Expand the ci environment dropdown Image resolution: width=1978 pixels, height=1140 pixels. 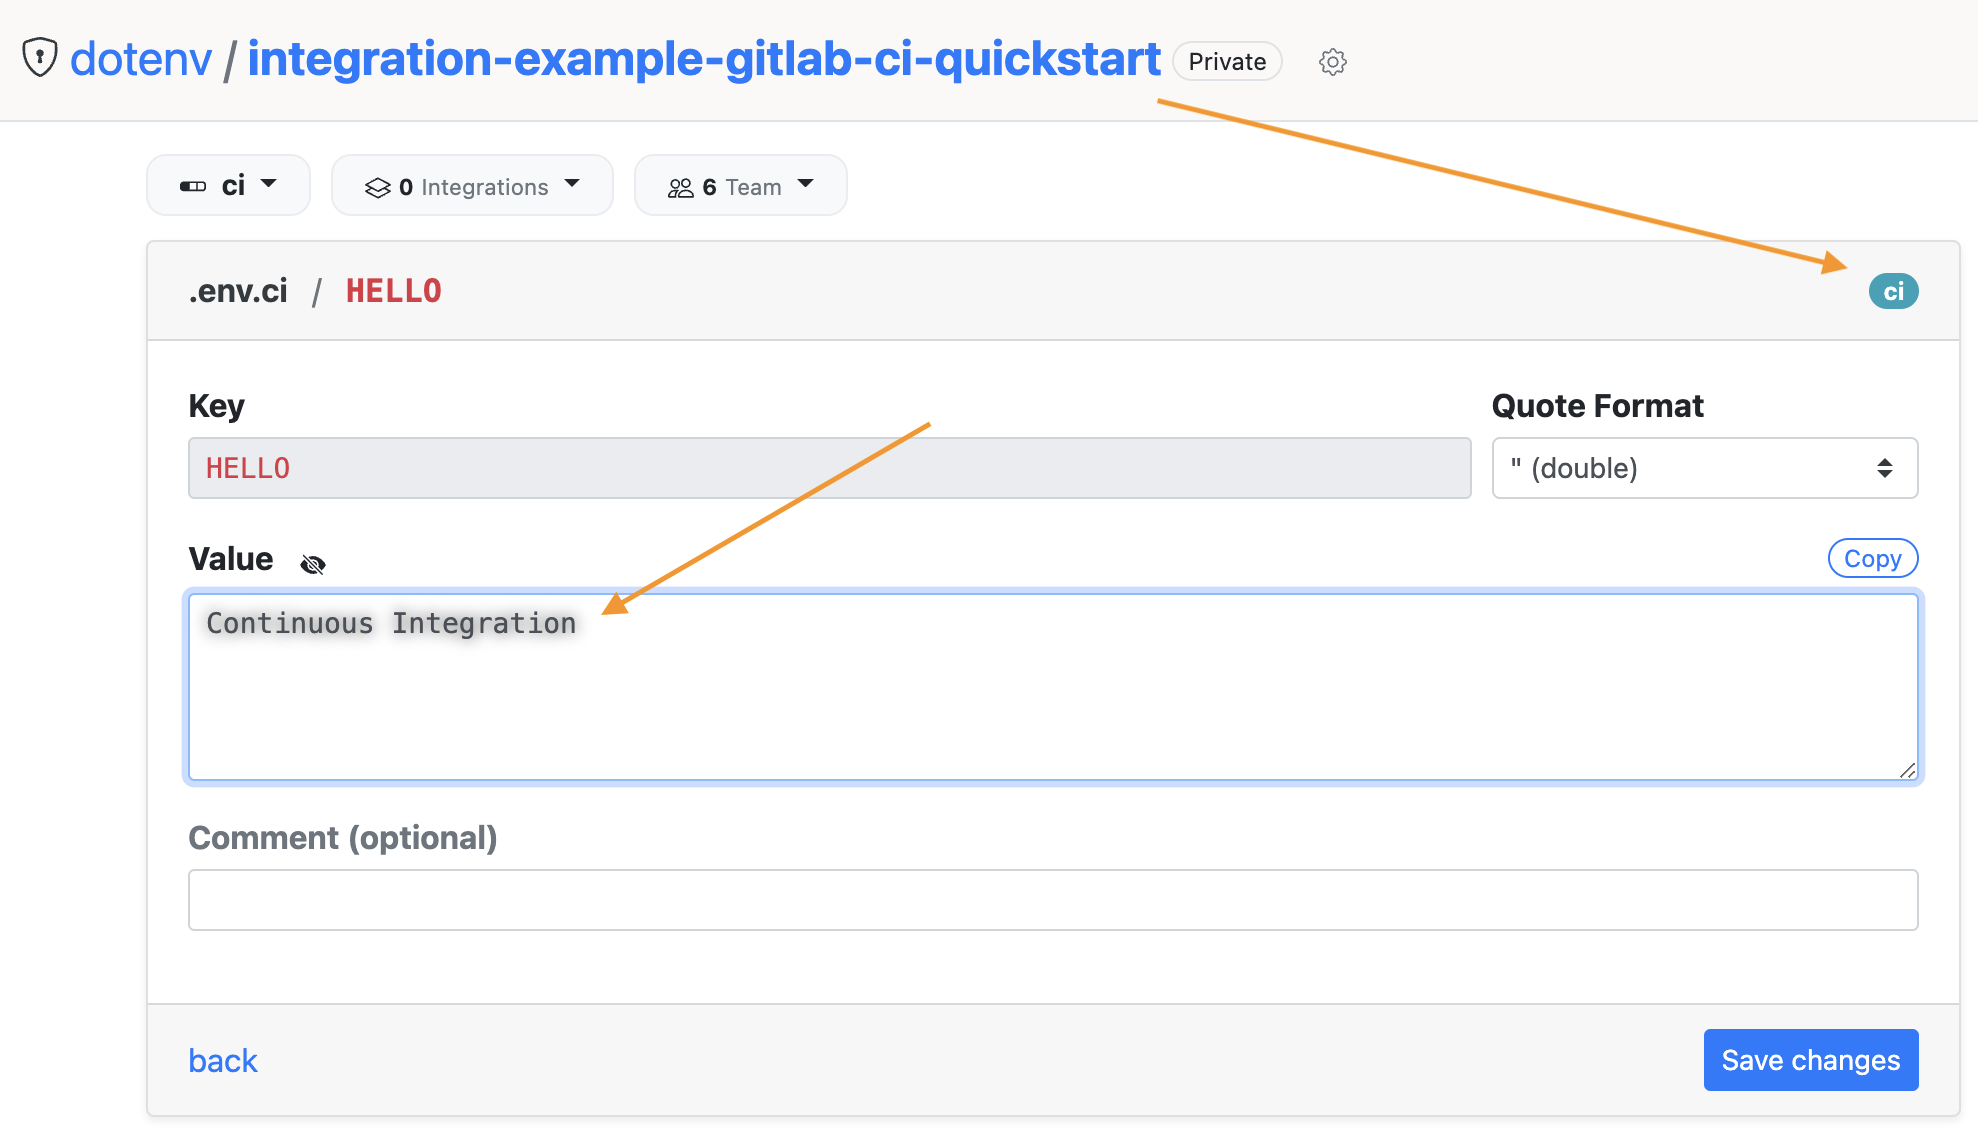point(228,185)
